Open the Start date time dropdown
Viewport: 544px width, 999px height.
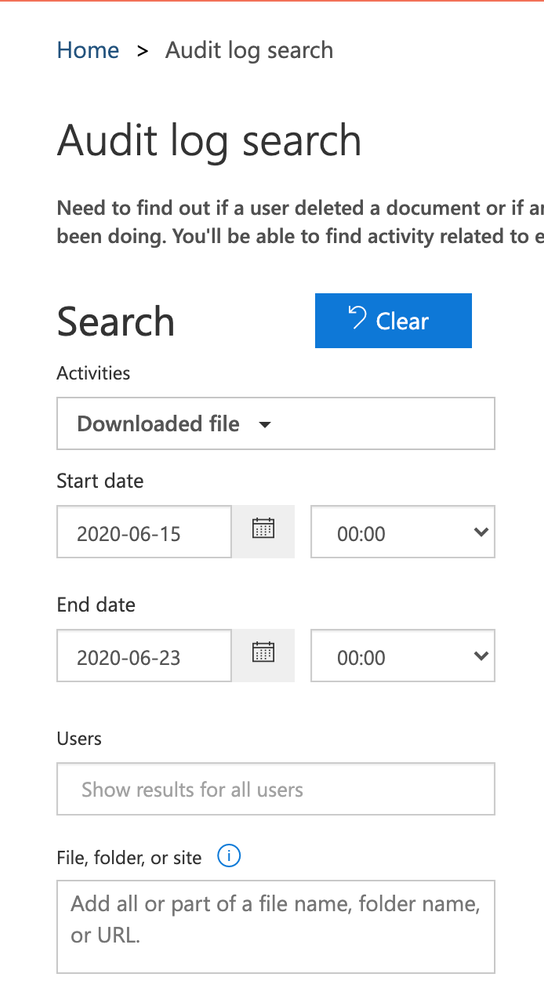pos(403,532)
